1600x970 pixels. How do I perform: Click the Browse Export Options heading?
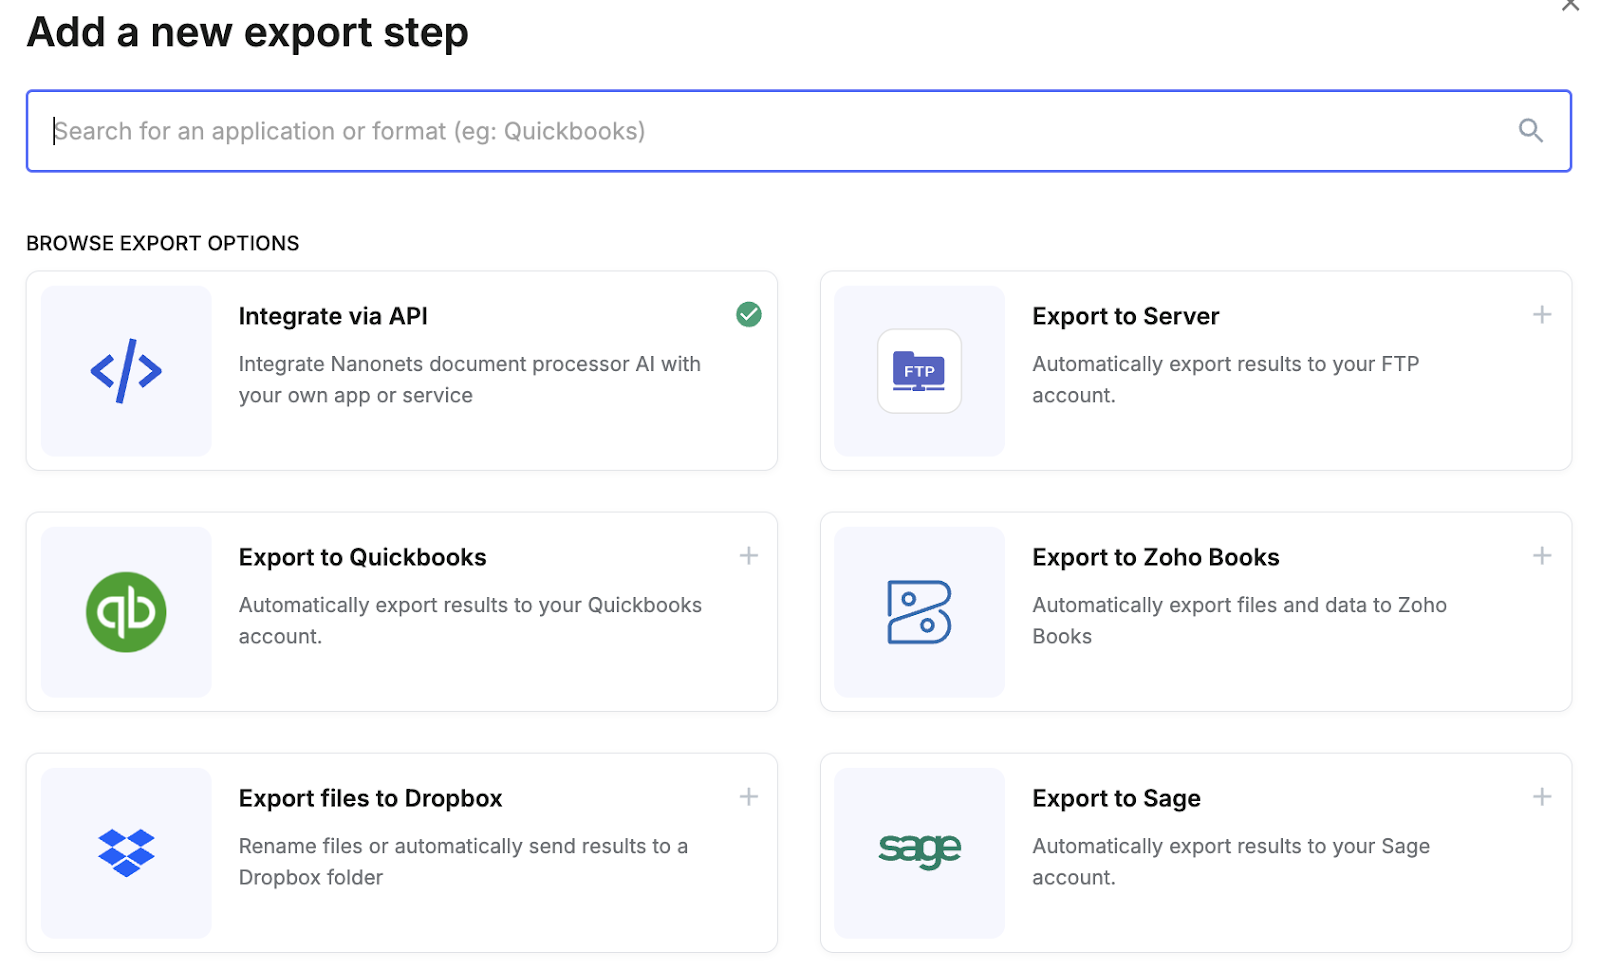162,243
